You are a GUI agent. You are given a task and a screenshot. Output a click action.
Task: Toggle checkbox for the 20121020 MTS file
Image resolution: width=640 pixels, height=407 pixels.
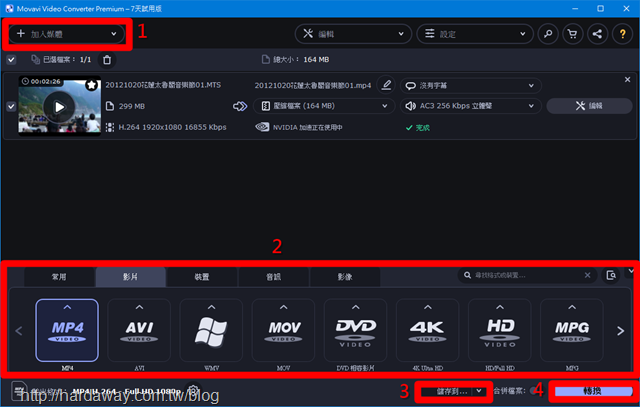tap(11, 107)
